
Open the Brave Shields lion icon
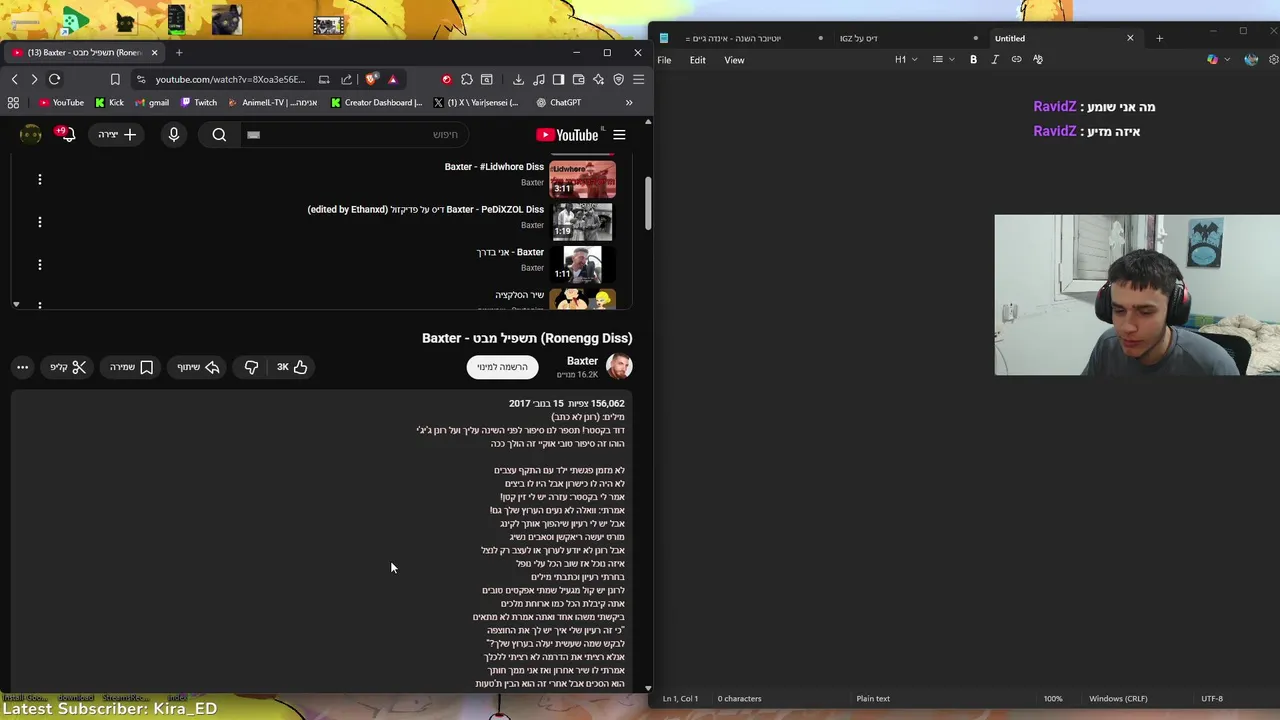(372, 79)
